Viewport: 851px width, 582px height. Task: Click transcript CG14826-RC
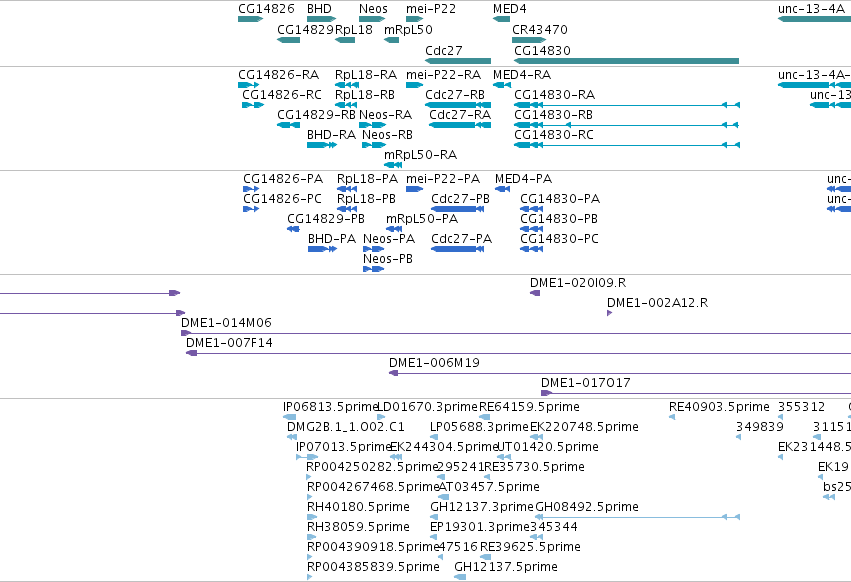253,105
